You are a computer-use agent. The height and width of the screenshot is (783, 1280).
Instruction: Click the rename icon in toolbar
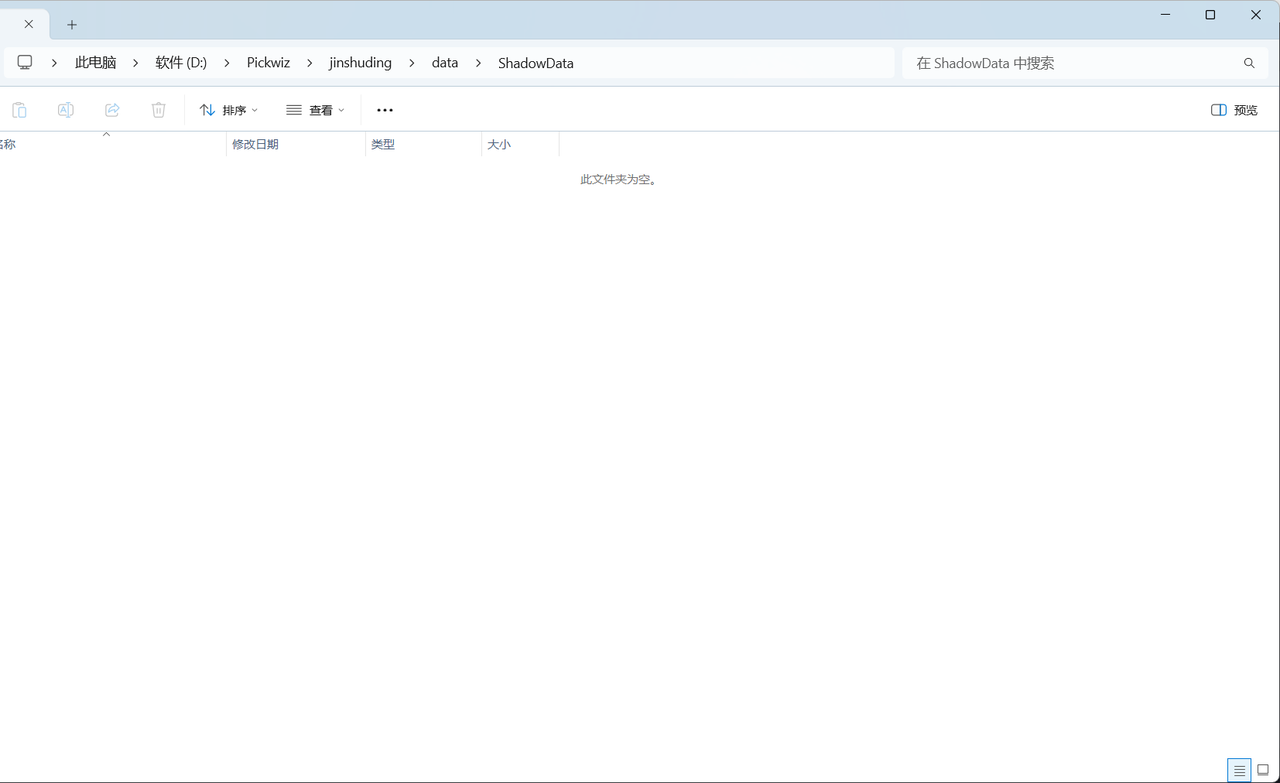[x=66, y=110]
